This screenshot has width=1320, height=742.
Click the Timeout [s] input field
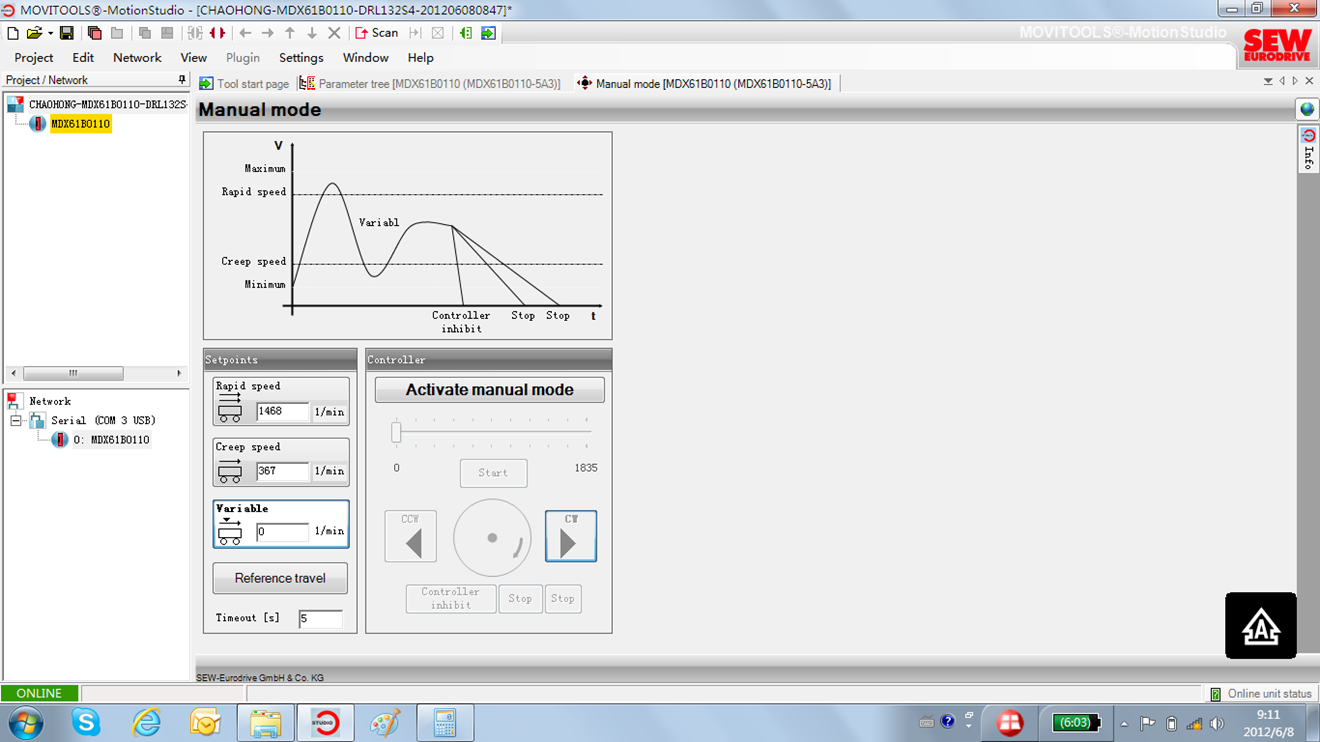click(x=320, y=619)
